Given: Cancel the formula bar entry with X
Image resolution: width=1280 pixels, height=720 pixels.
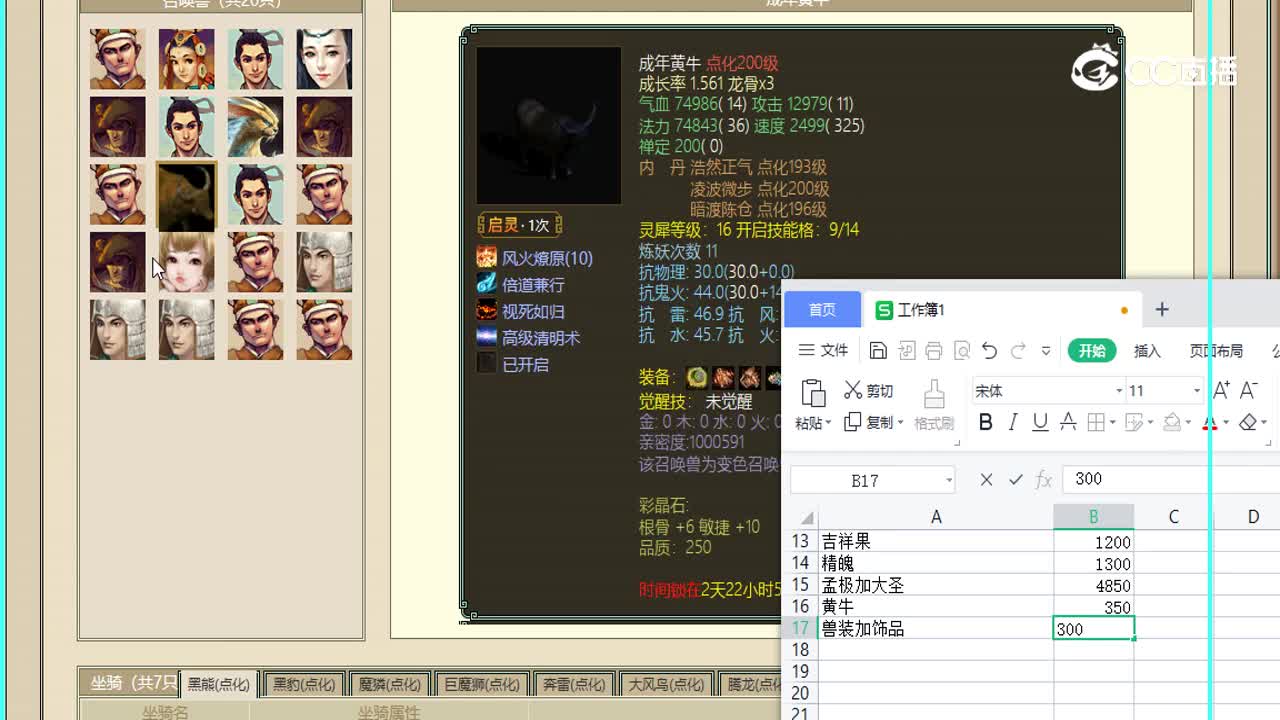Looking at the screenshot, I should pyautogui.click(x=986, y=480).
